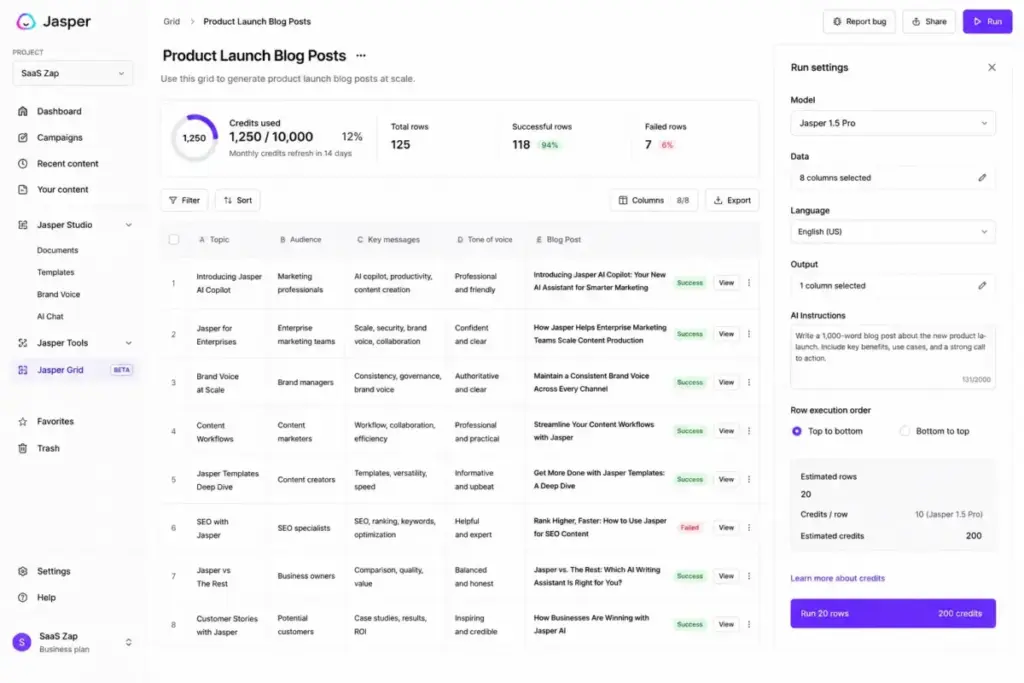This screenshot has width=1024, height=683.
Task: Open the Documents menu item
Action: pos(57,250)
